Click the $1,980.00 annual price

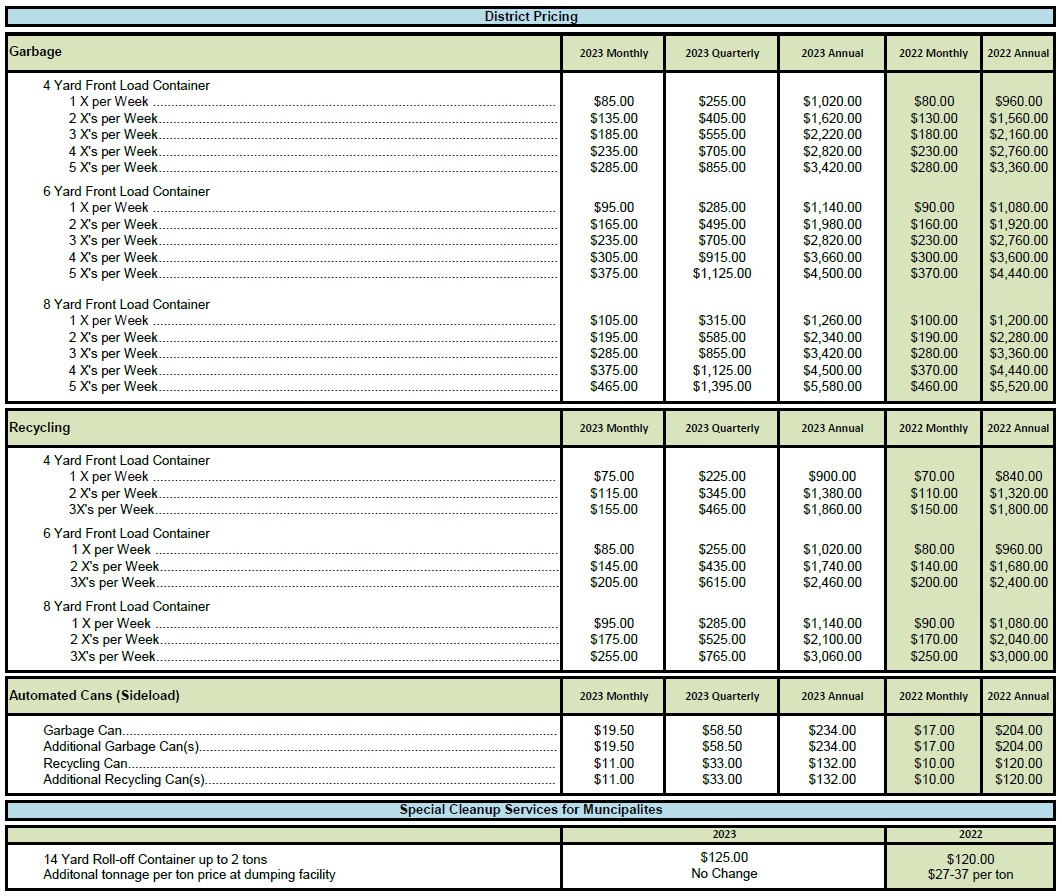click(x=832, y=224)
